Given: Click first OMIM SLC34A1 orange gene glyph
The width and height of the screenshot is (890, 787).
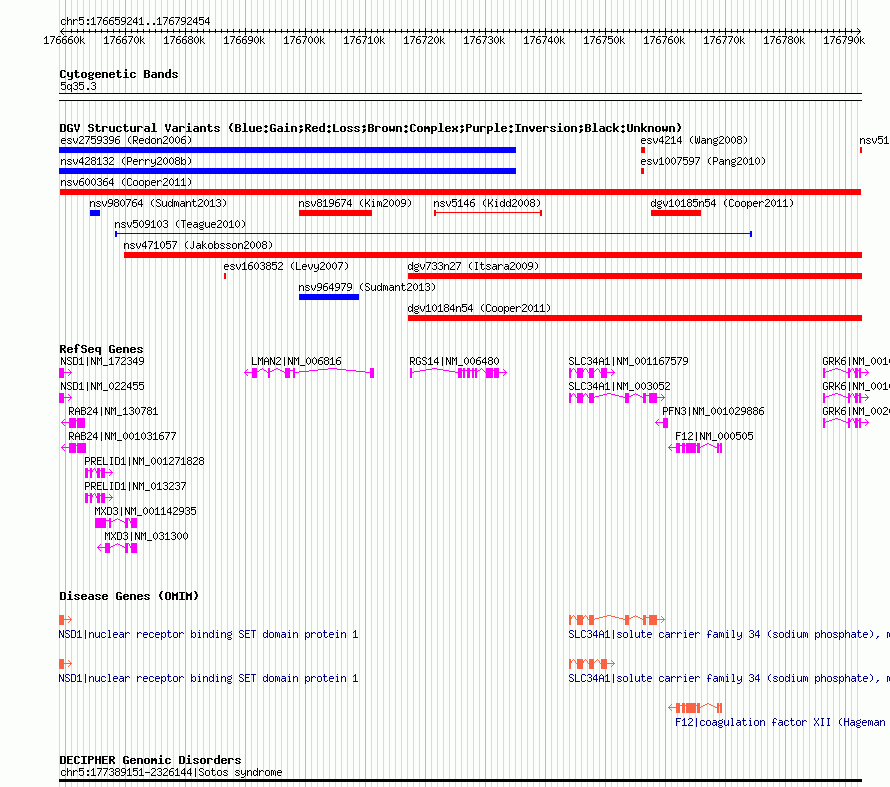Looking at the screenshot, I should [617, 620].
